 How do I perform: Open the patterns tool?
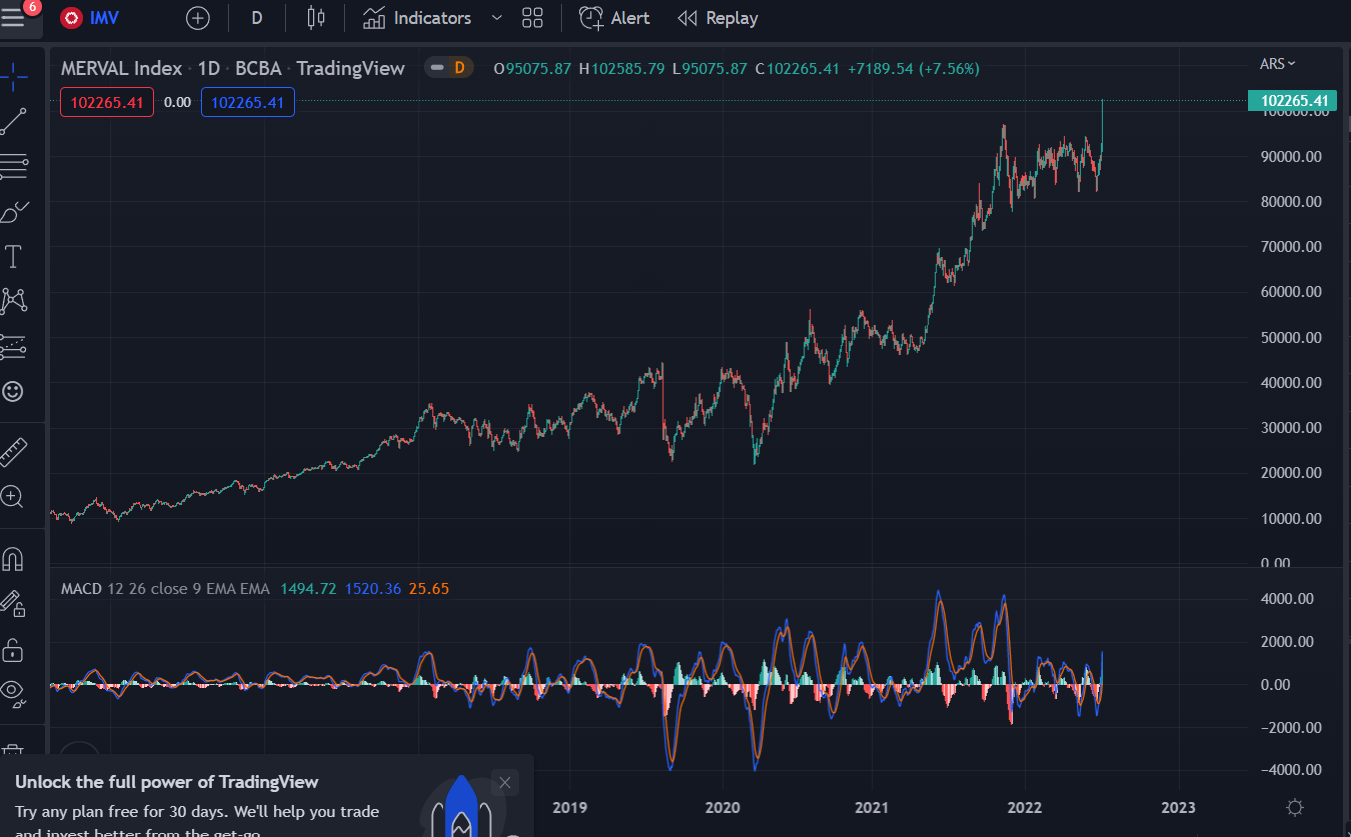pyautogui.click(x=14, y=300)
